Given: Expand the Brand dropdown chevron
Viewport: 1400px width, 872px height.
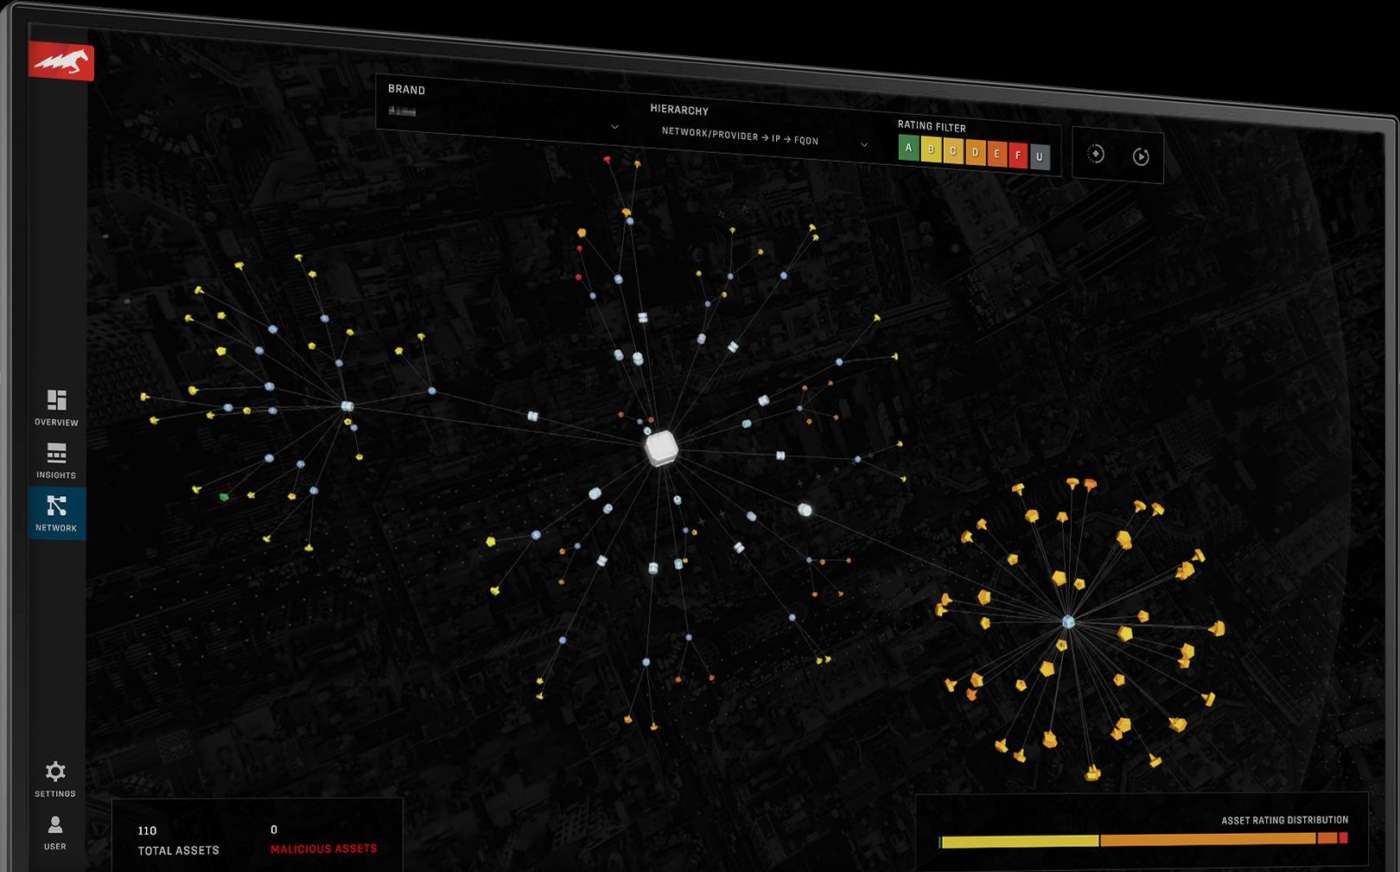Looking at the screenshot, I should (x=614, y=127).
